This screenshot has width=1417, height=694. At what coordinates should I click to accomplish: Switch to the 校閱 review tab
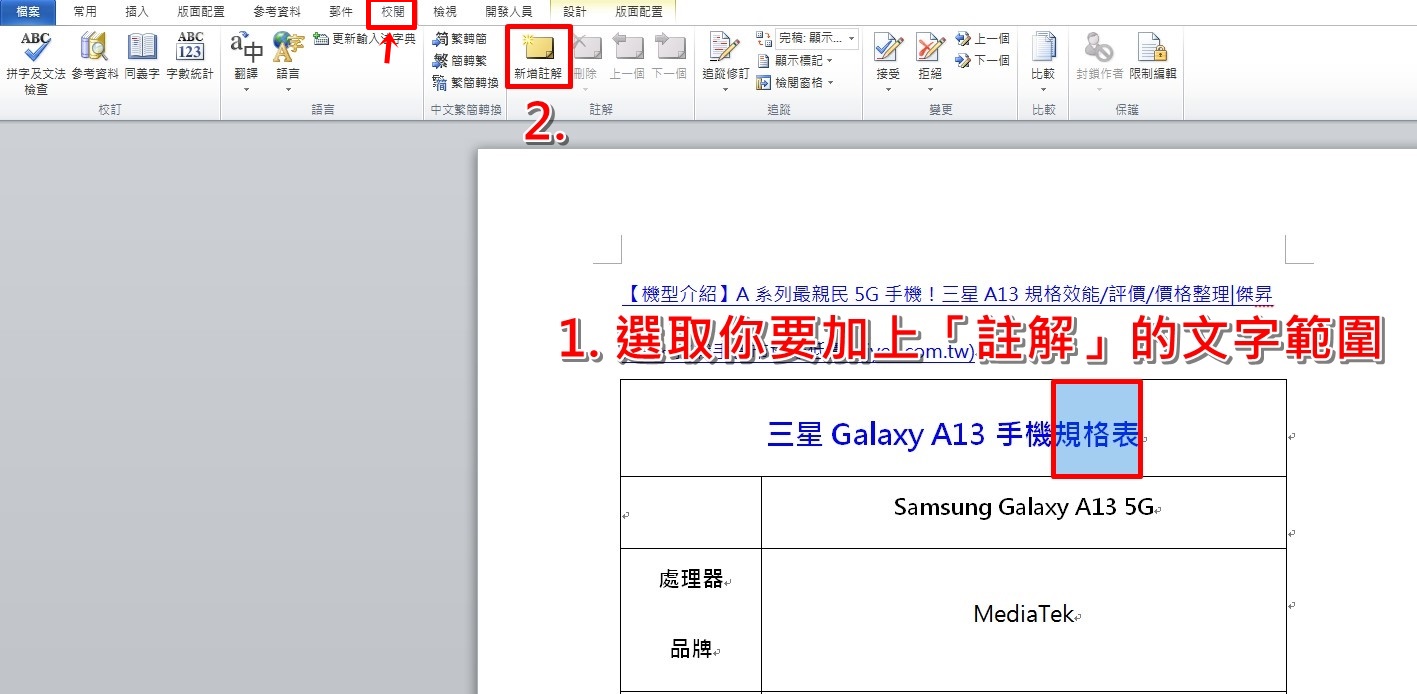tap(393, 12)
